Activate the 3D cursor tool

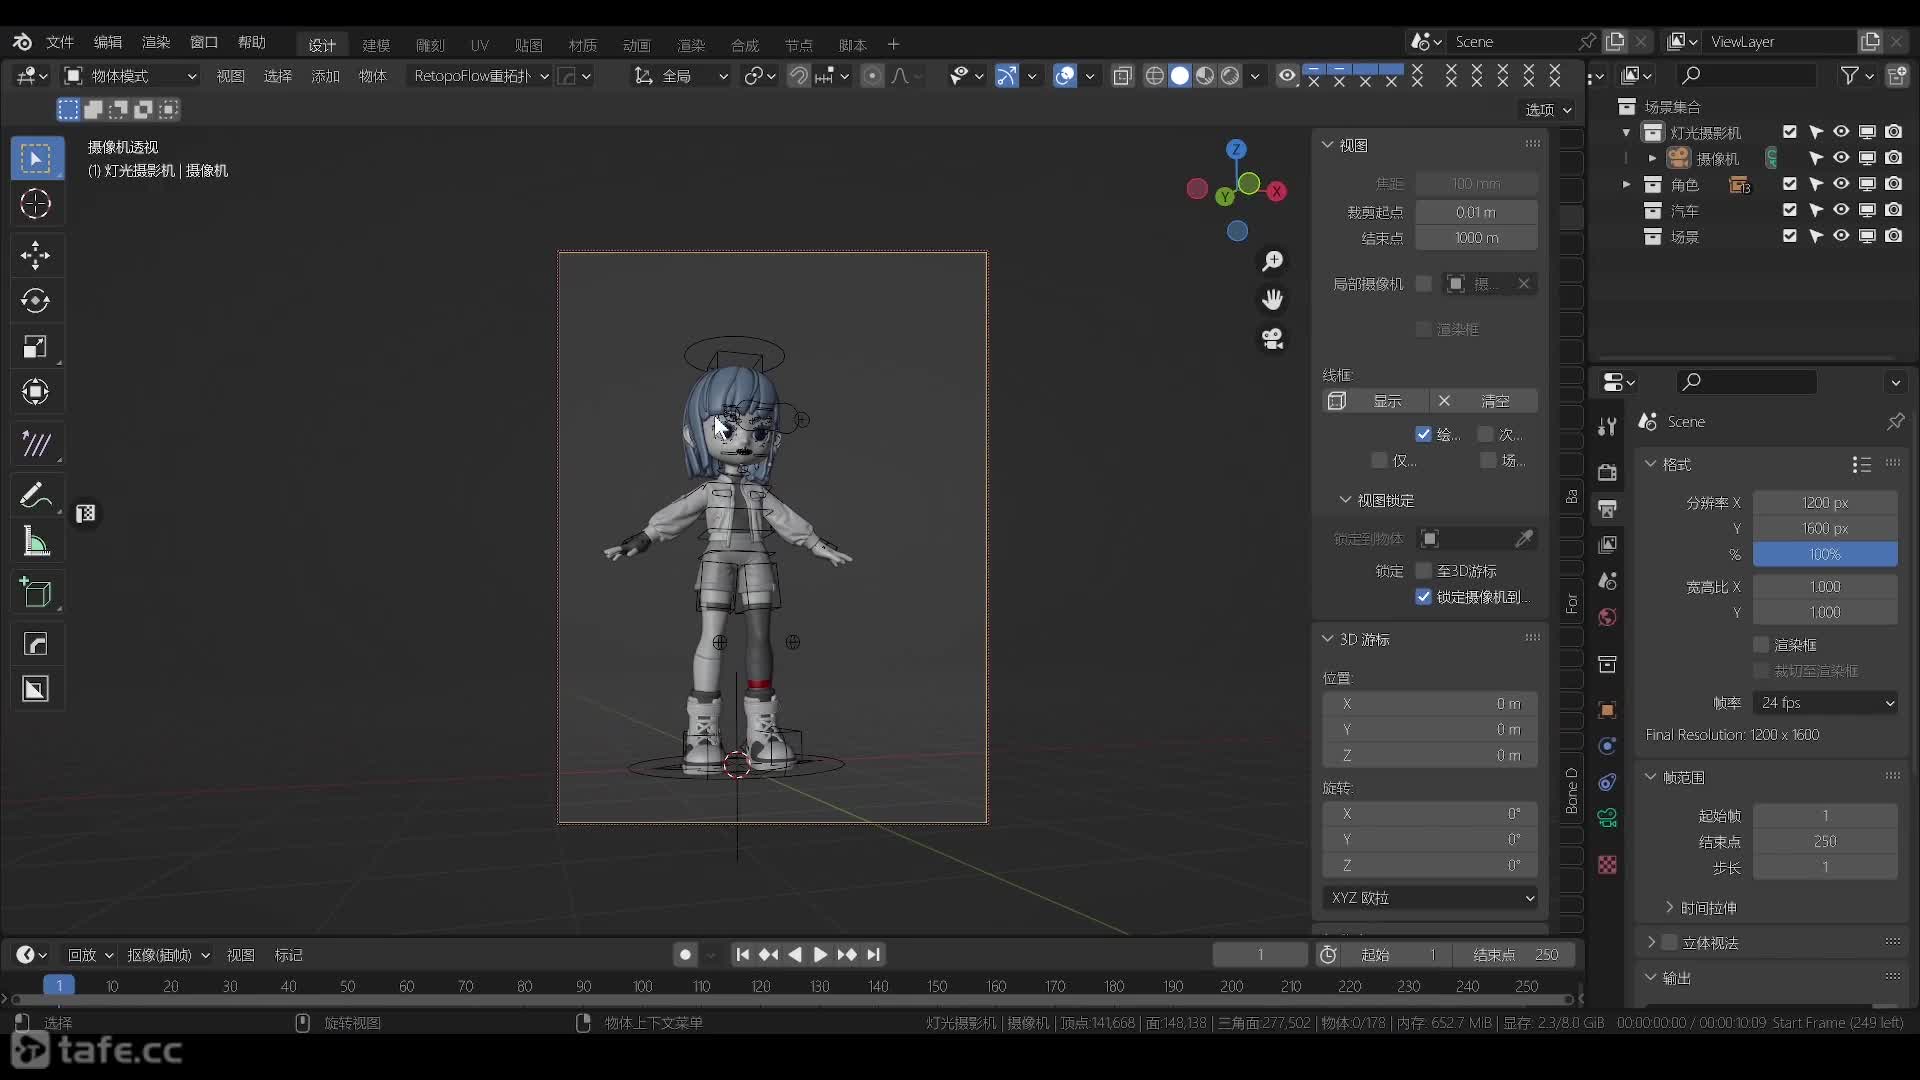(36, 204)
